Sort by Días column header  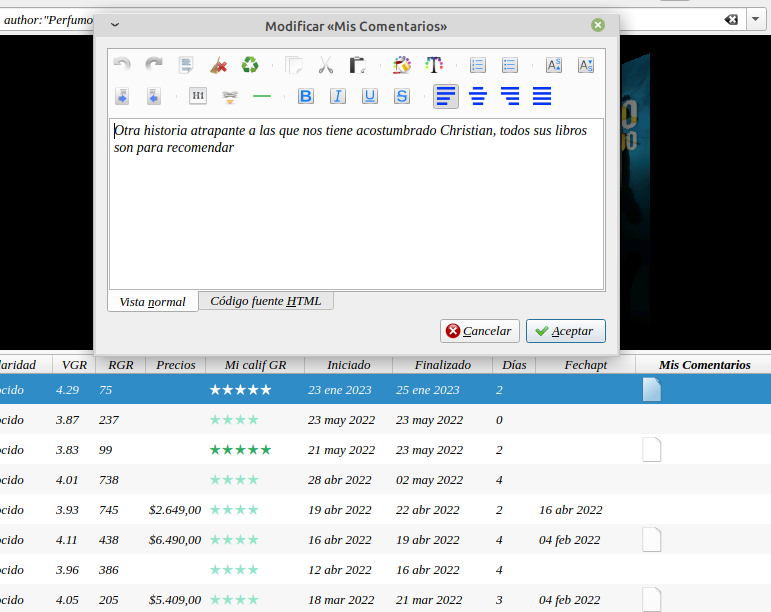514,365
